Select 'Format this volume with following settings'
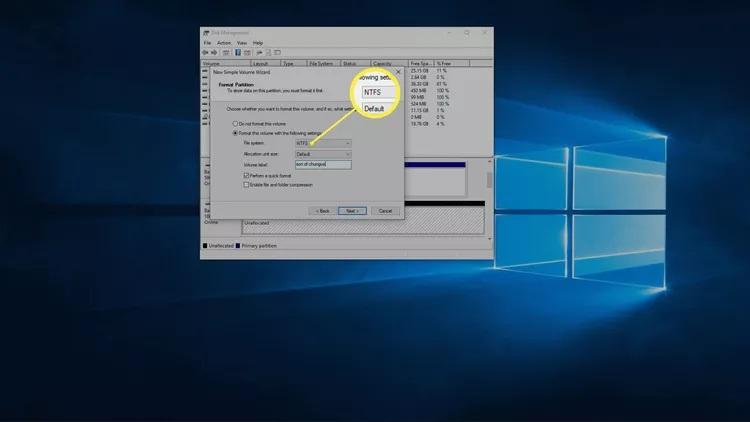This screenshot has height=422, width=750. click(x=236, y=133)
